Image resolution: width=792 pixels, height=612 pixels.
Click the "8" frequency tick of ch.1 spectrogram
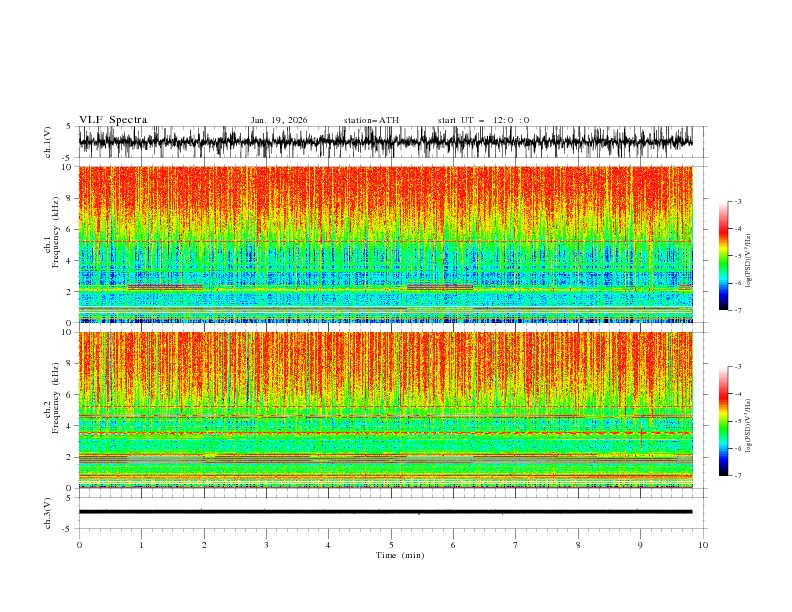click(x=69, y=198)
